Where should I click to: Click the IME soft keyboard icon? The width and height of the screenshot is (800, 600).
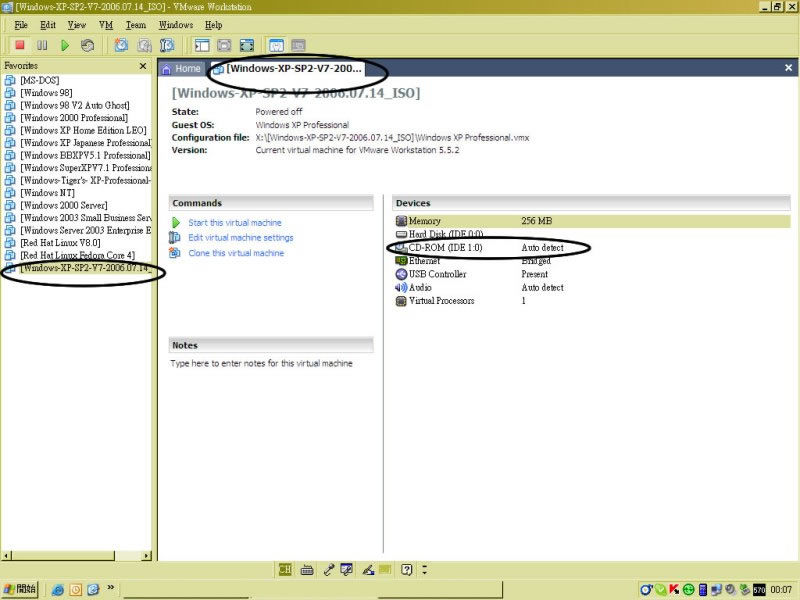[307, 570]
